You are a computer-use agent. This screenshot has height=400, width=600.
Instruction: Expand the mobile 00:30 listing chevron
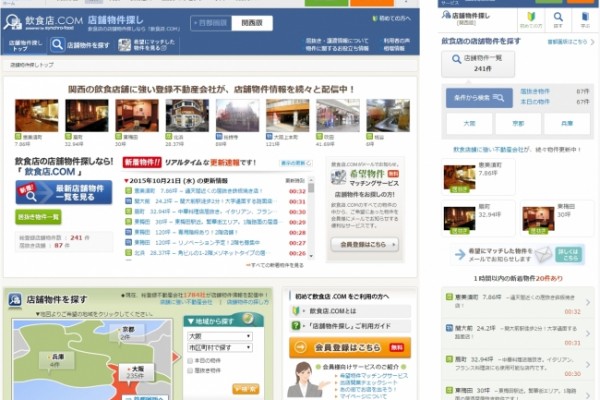[x=588, y=365]
